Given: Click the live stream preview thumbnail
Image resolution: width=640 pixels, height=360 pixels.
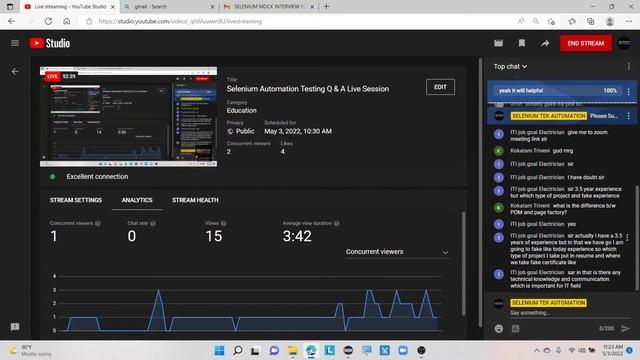Looking at the screenshot, I should [129, 116].
